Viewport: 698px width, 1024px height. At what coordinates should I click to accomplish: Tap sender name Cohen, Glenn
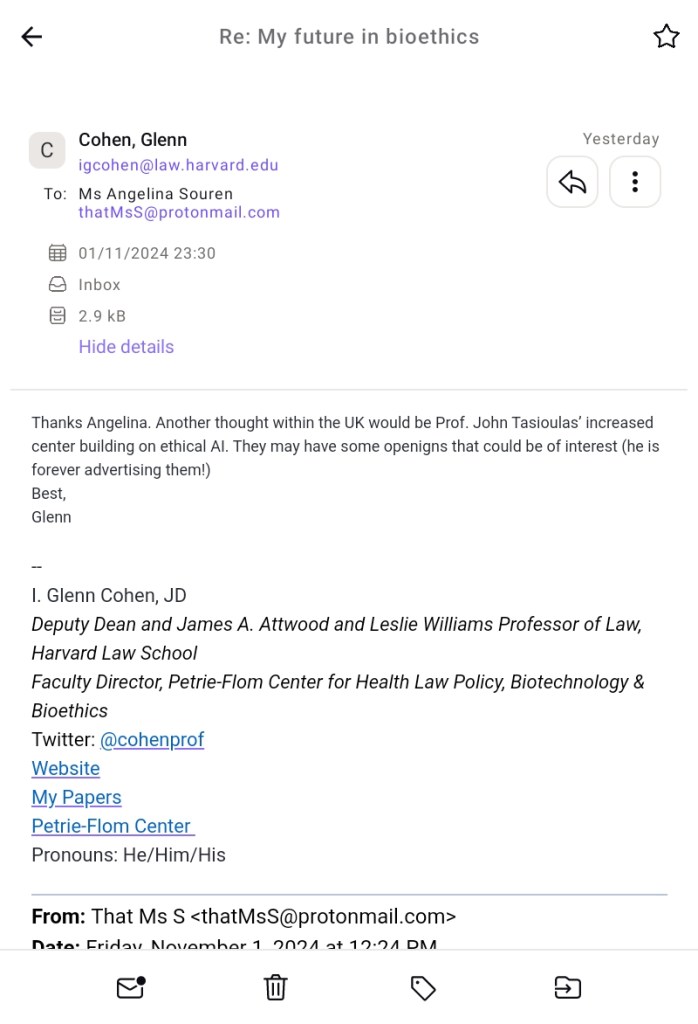133,140
